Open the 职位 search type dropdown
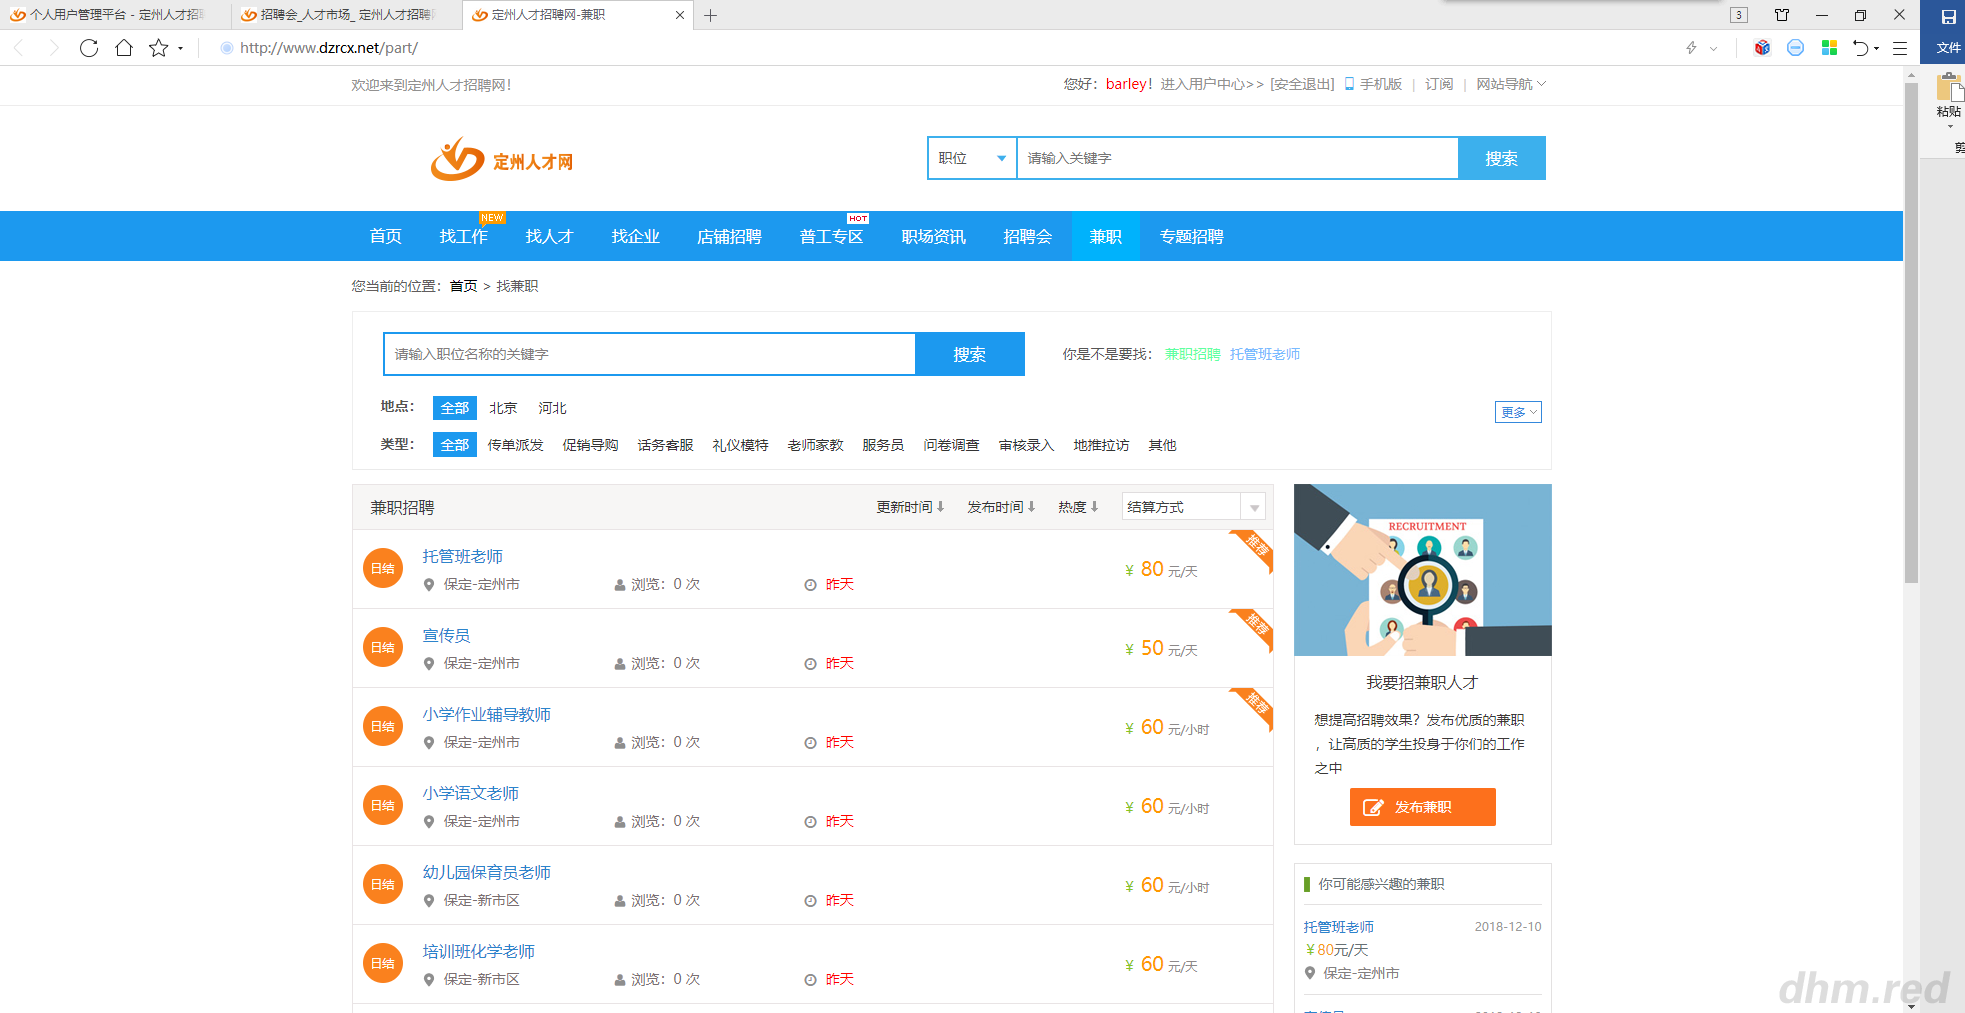Image resolution: width=1965 pixels, height=1013 pixels. click(x=972, y=158)
